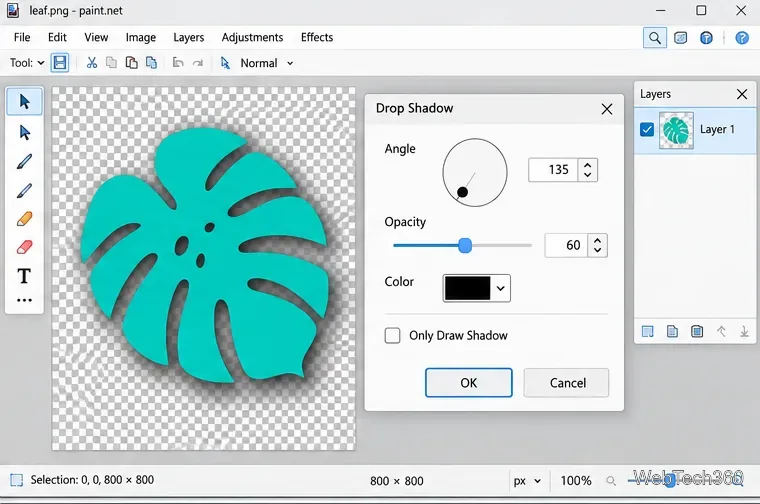This screenshot has height=504, width=760.
Task: Move layer down arrow icon
Action: [x=744, y=331]
